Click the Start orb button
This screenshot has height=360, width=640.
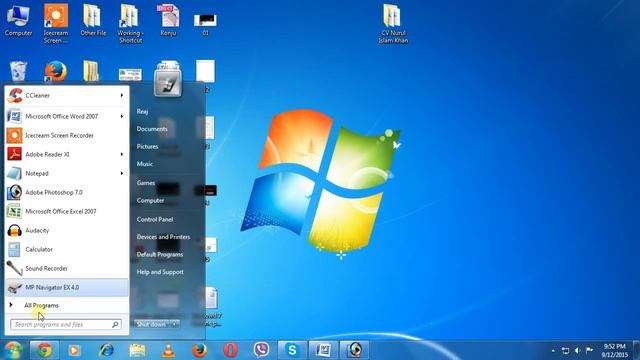13,350
